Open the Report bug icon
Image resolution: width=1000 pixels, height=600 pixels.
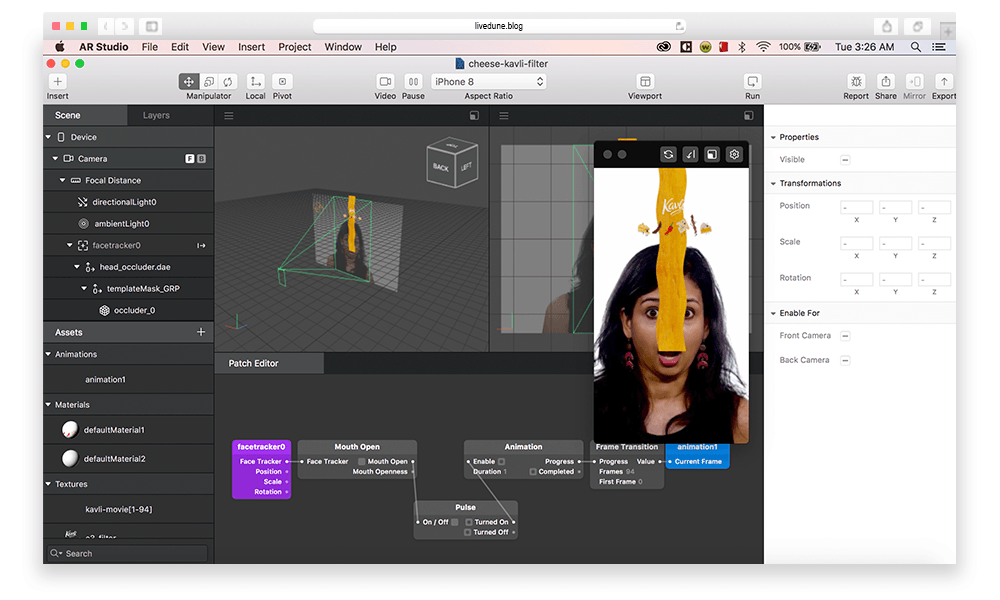[856, 82]
